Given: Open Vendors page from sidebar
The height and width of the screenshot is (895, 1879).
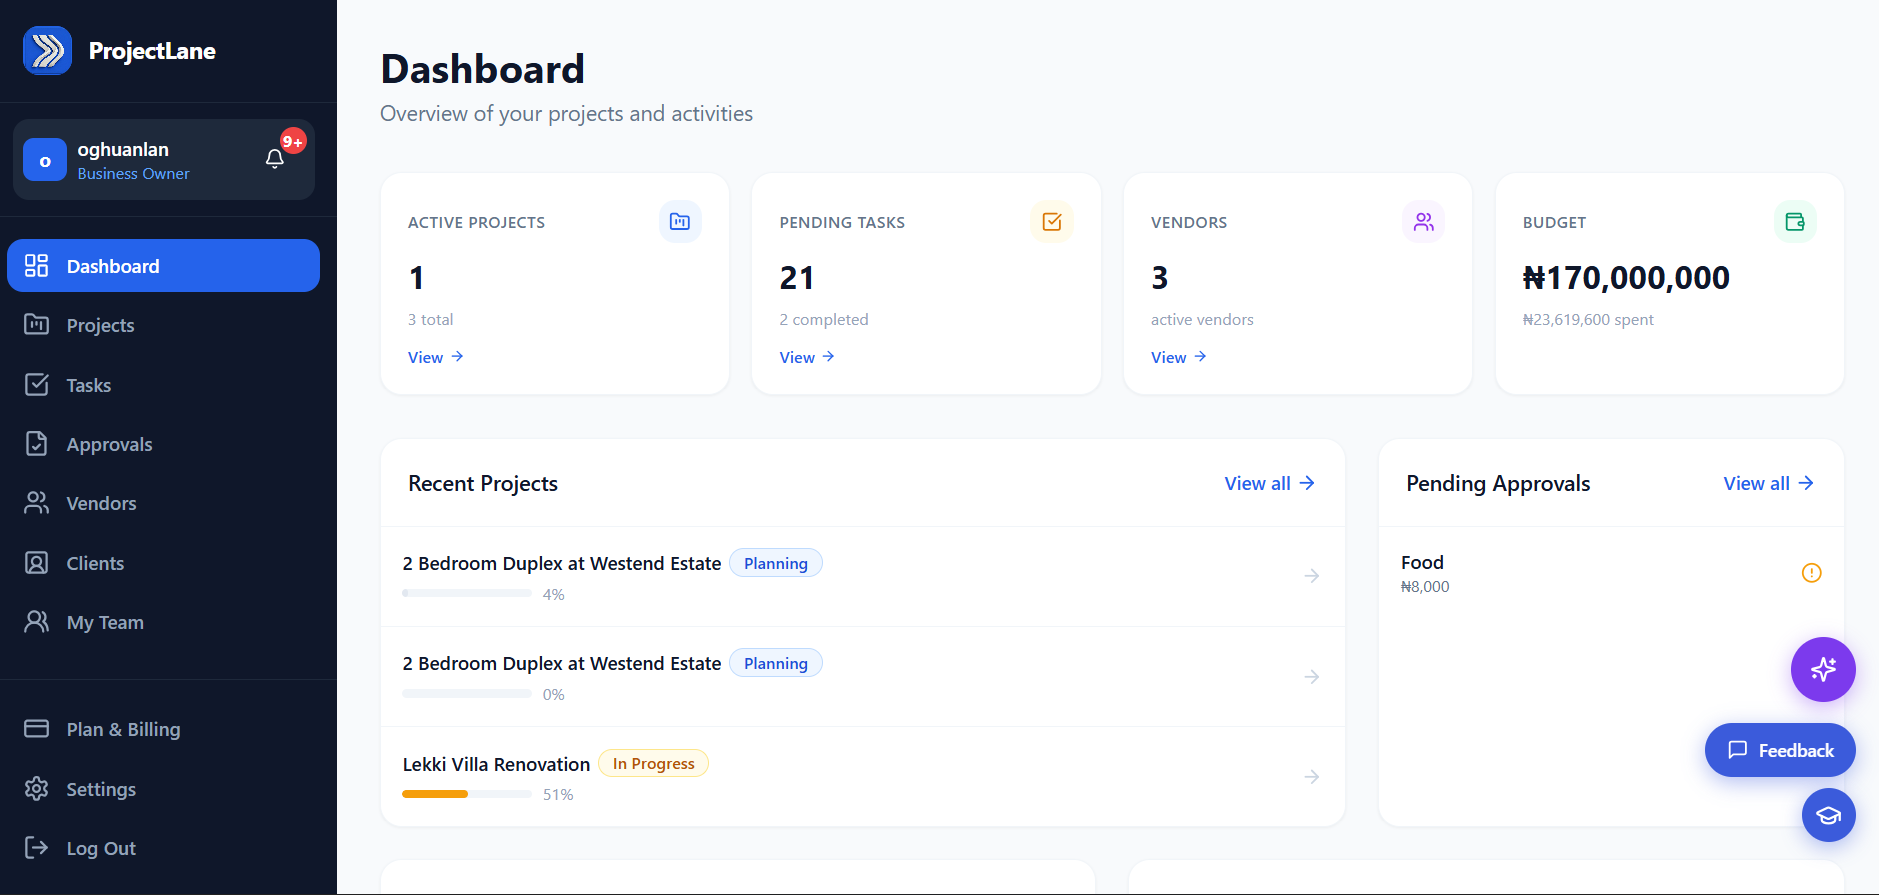Looking at the screenshot, I should click(163, 504).
